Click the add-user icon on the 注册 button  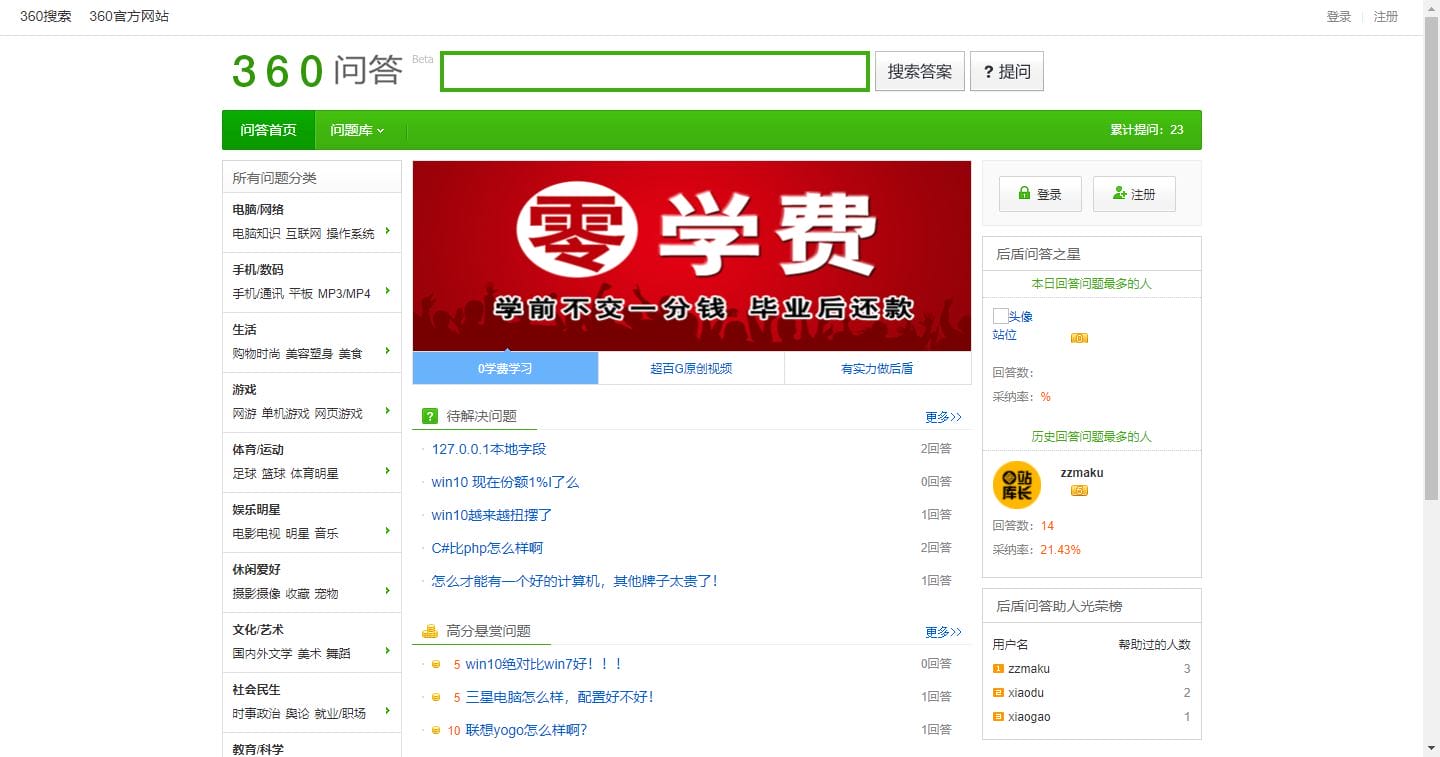click(1118, 193)
